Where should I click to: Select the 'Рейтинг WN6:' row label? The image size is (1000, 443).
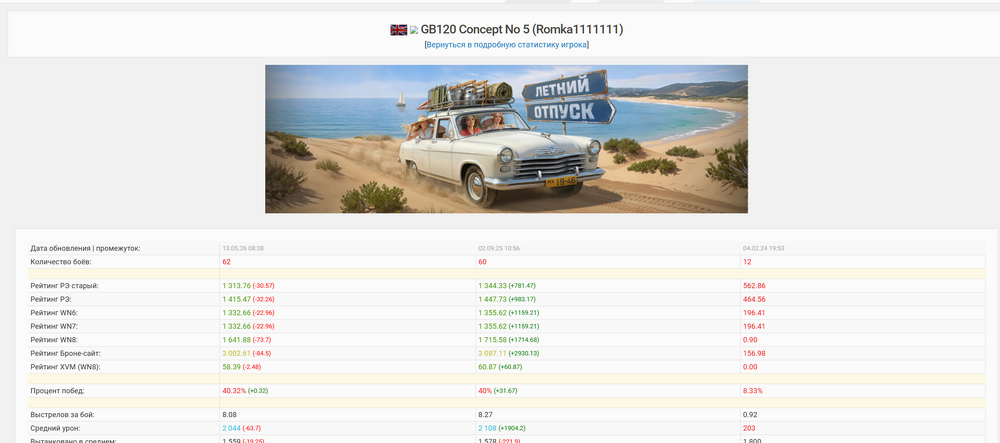point(54,313)
